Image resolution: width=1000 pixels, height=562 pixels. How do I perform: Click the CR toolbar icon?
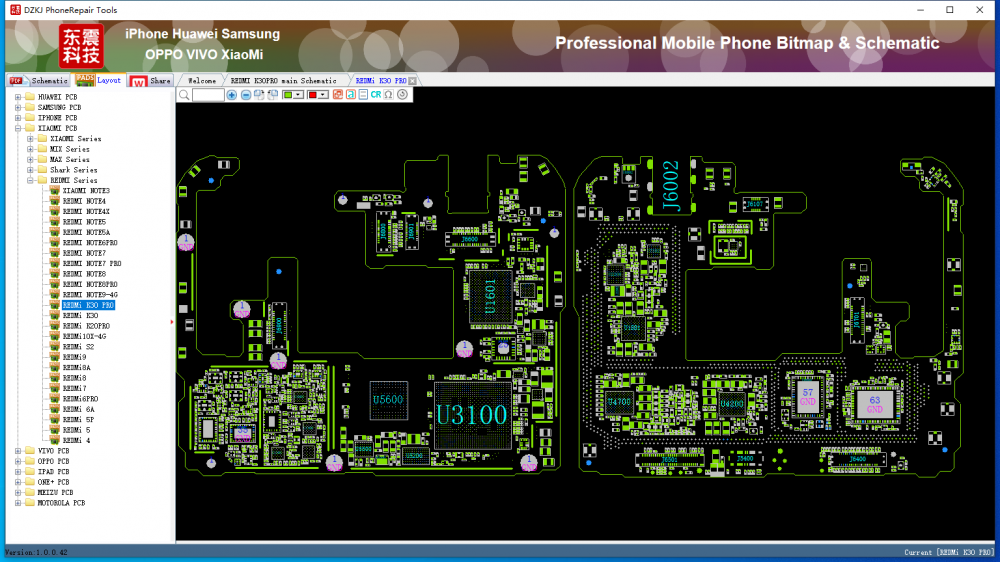376,95
